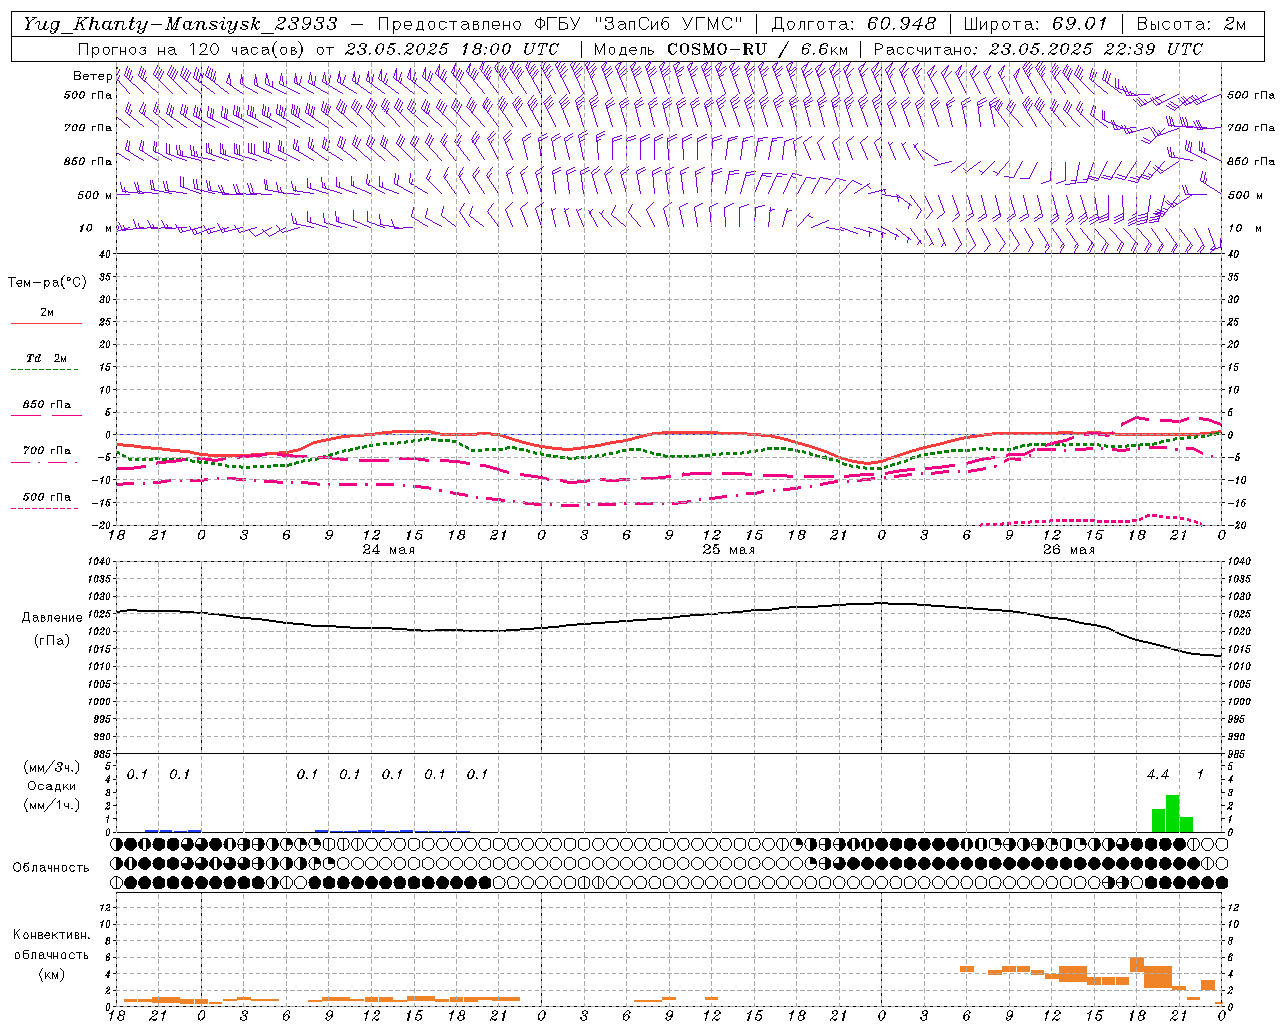The height and width of the screenshot is (1024, 1280).
Task: Click the (км) convective cloud unit label
Action: tap(51, 974)
